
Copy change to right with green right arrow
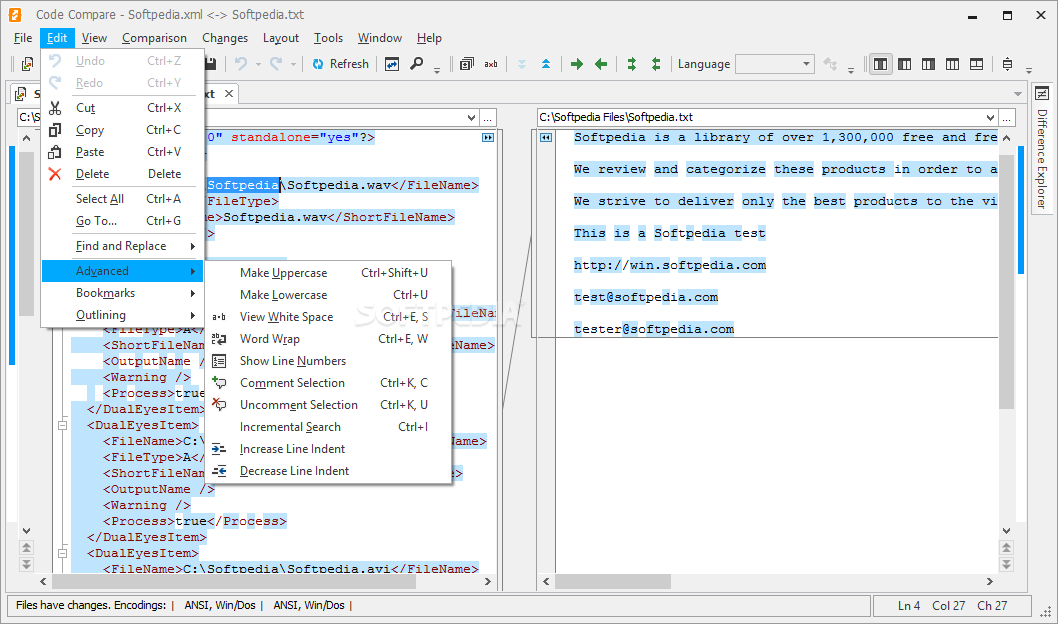tap(577, 64)
